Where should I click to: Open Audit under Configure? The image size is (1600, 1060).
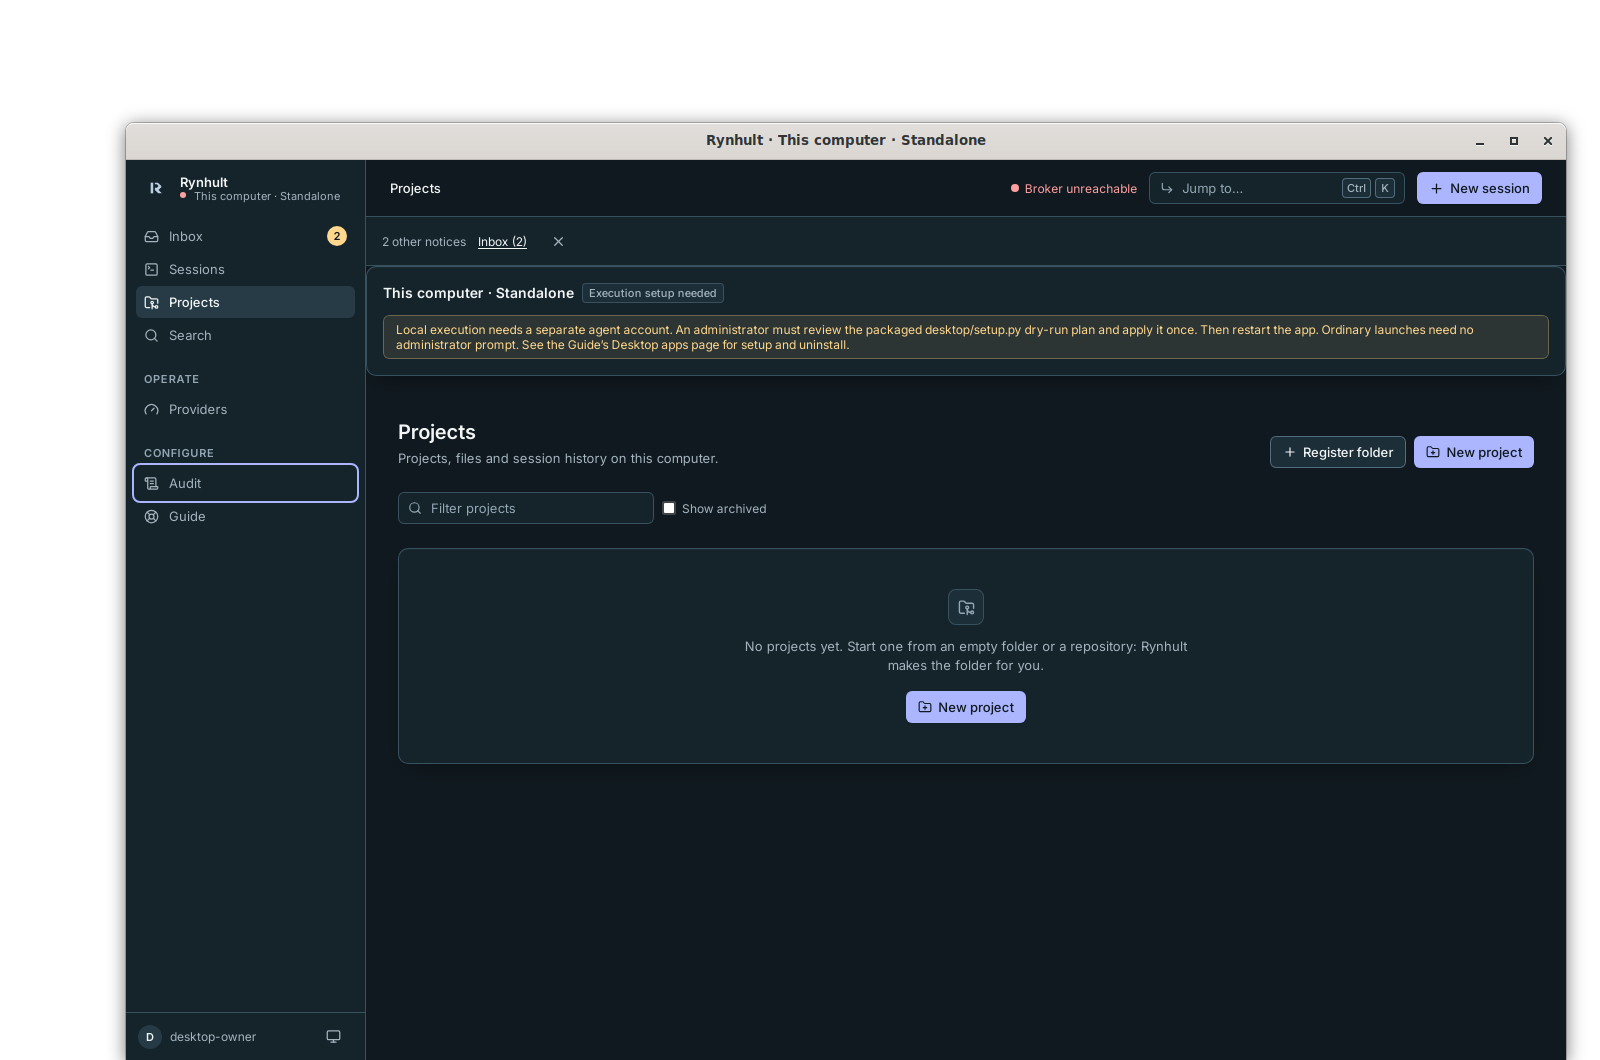245,483
